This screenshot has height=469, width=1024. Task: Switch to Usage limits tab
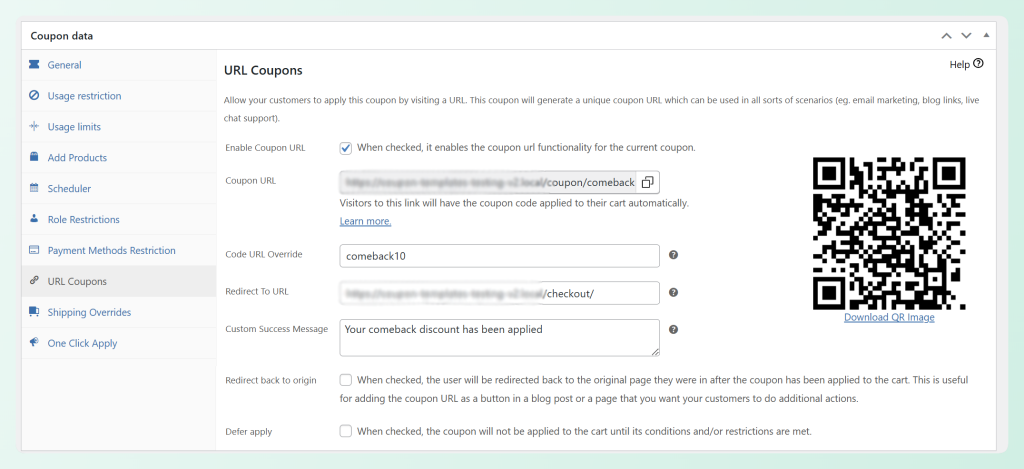pos(119,127)
